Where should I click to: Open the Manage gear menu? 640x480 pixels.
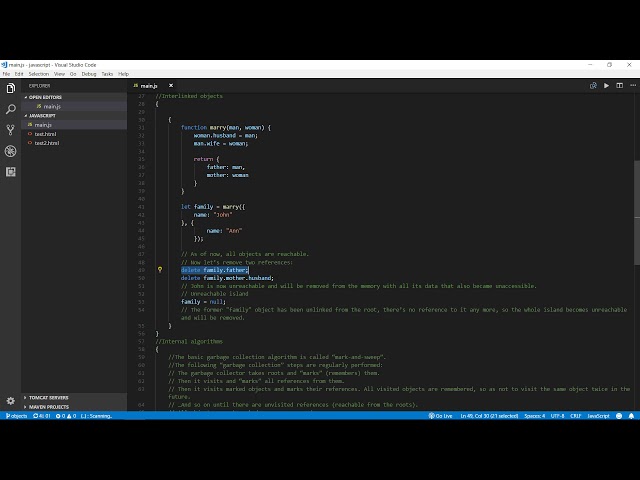click(x=11, y=401)
